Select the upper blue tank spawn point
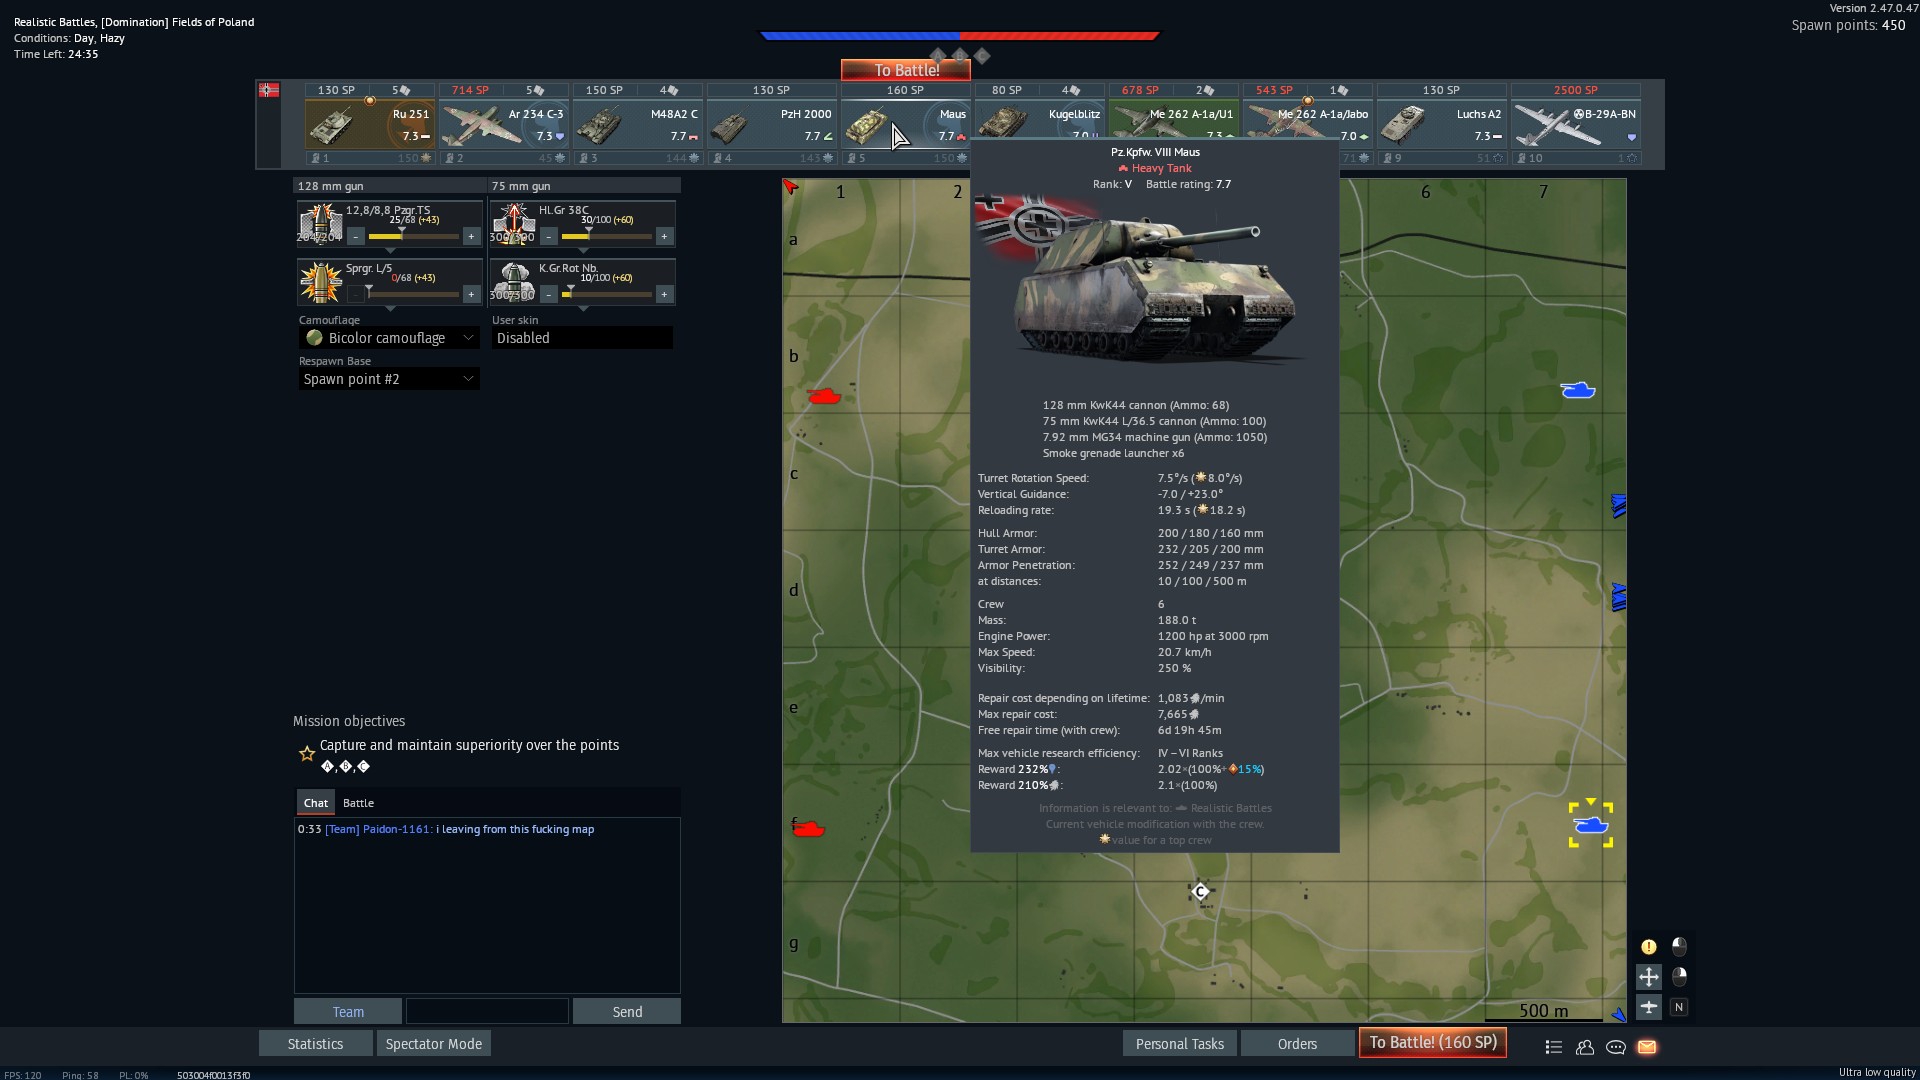Viewport: 1920px width, 1080px height. [1577, 390]
